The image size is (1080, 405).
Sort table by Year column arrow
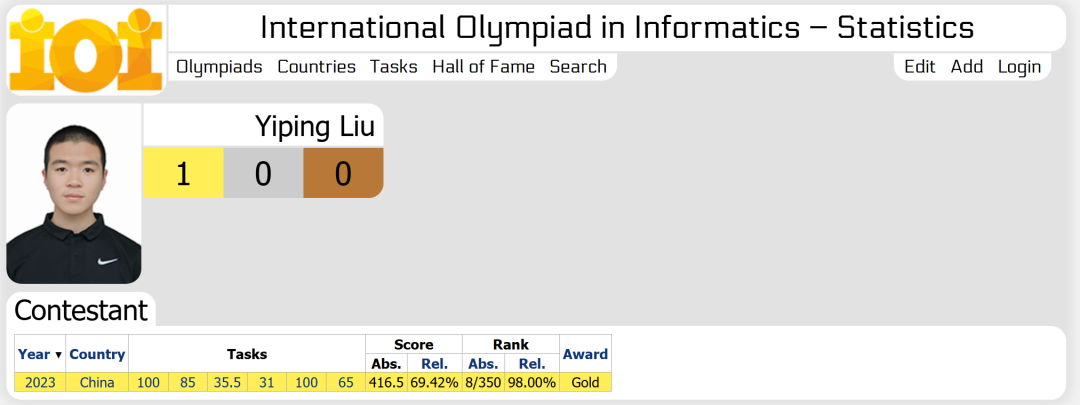click(x=59, y=355)
